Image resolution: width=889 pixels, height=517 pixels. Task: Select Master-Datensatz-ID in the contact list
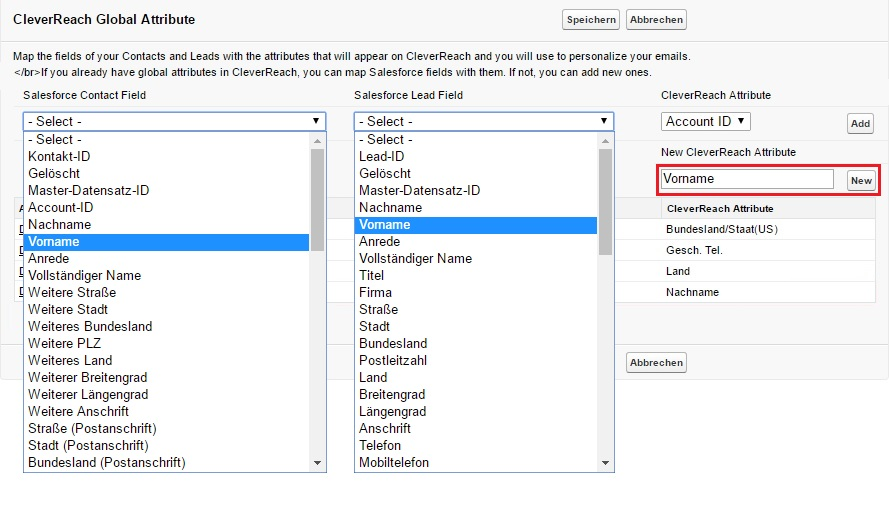click(166, 190)
